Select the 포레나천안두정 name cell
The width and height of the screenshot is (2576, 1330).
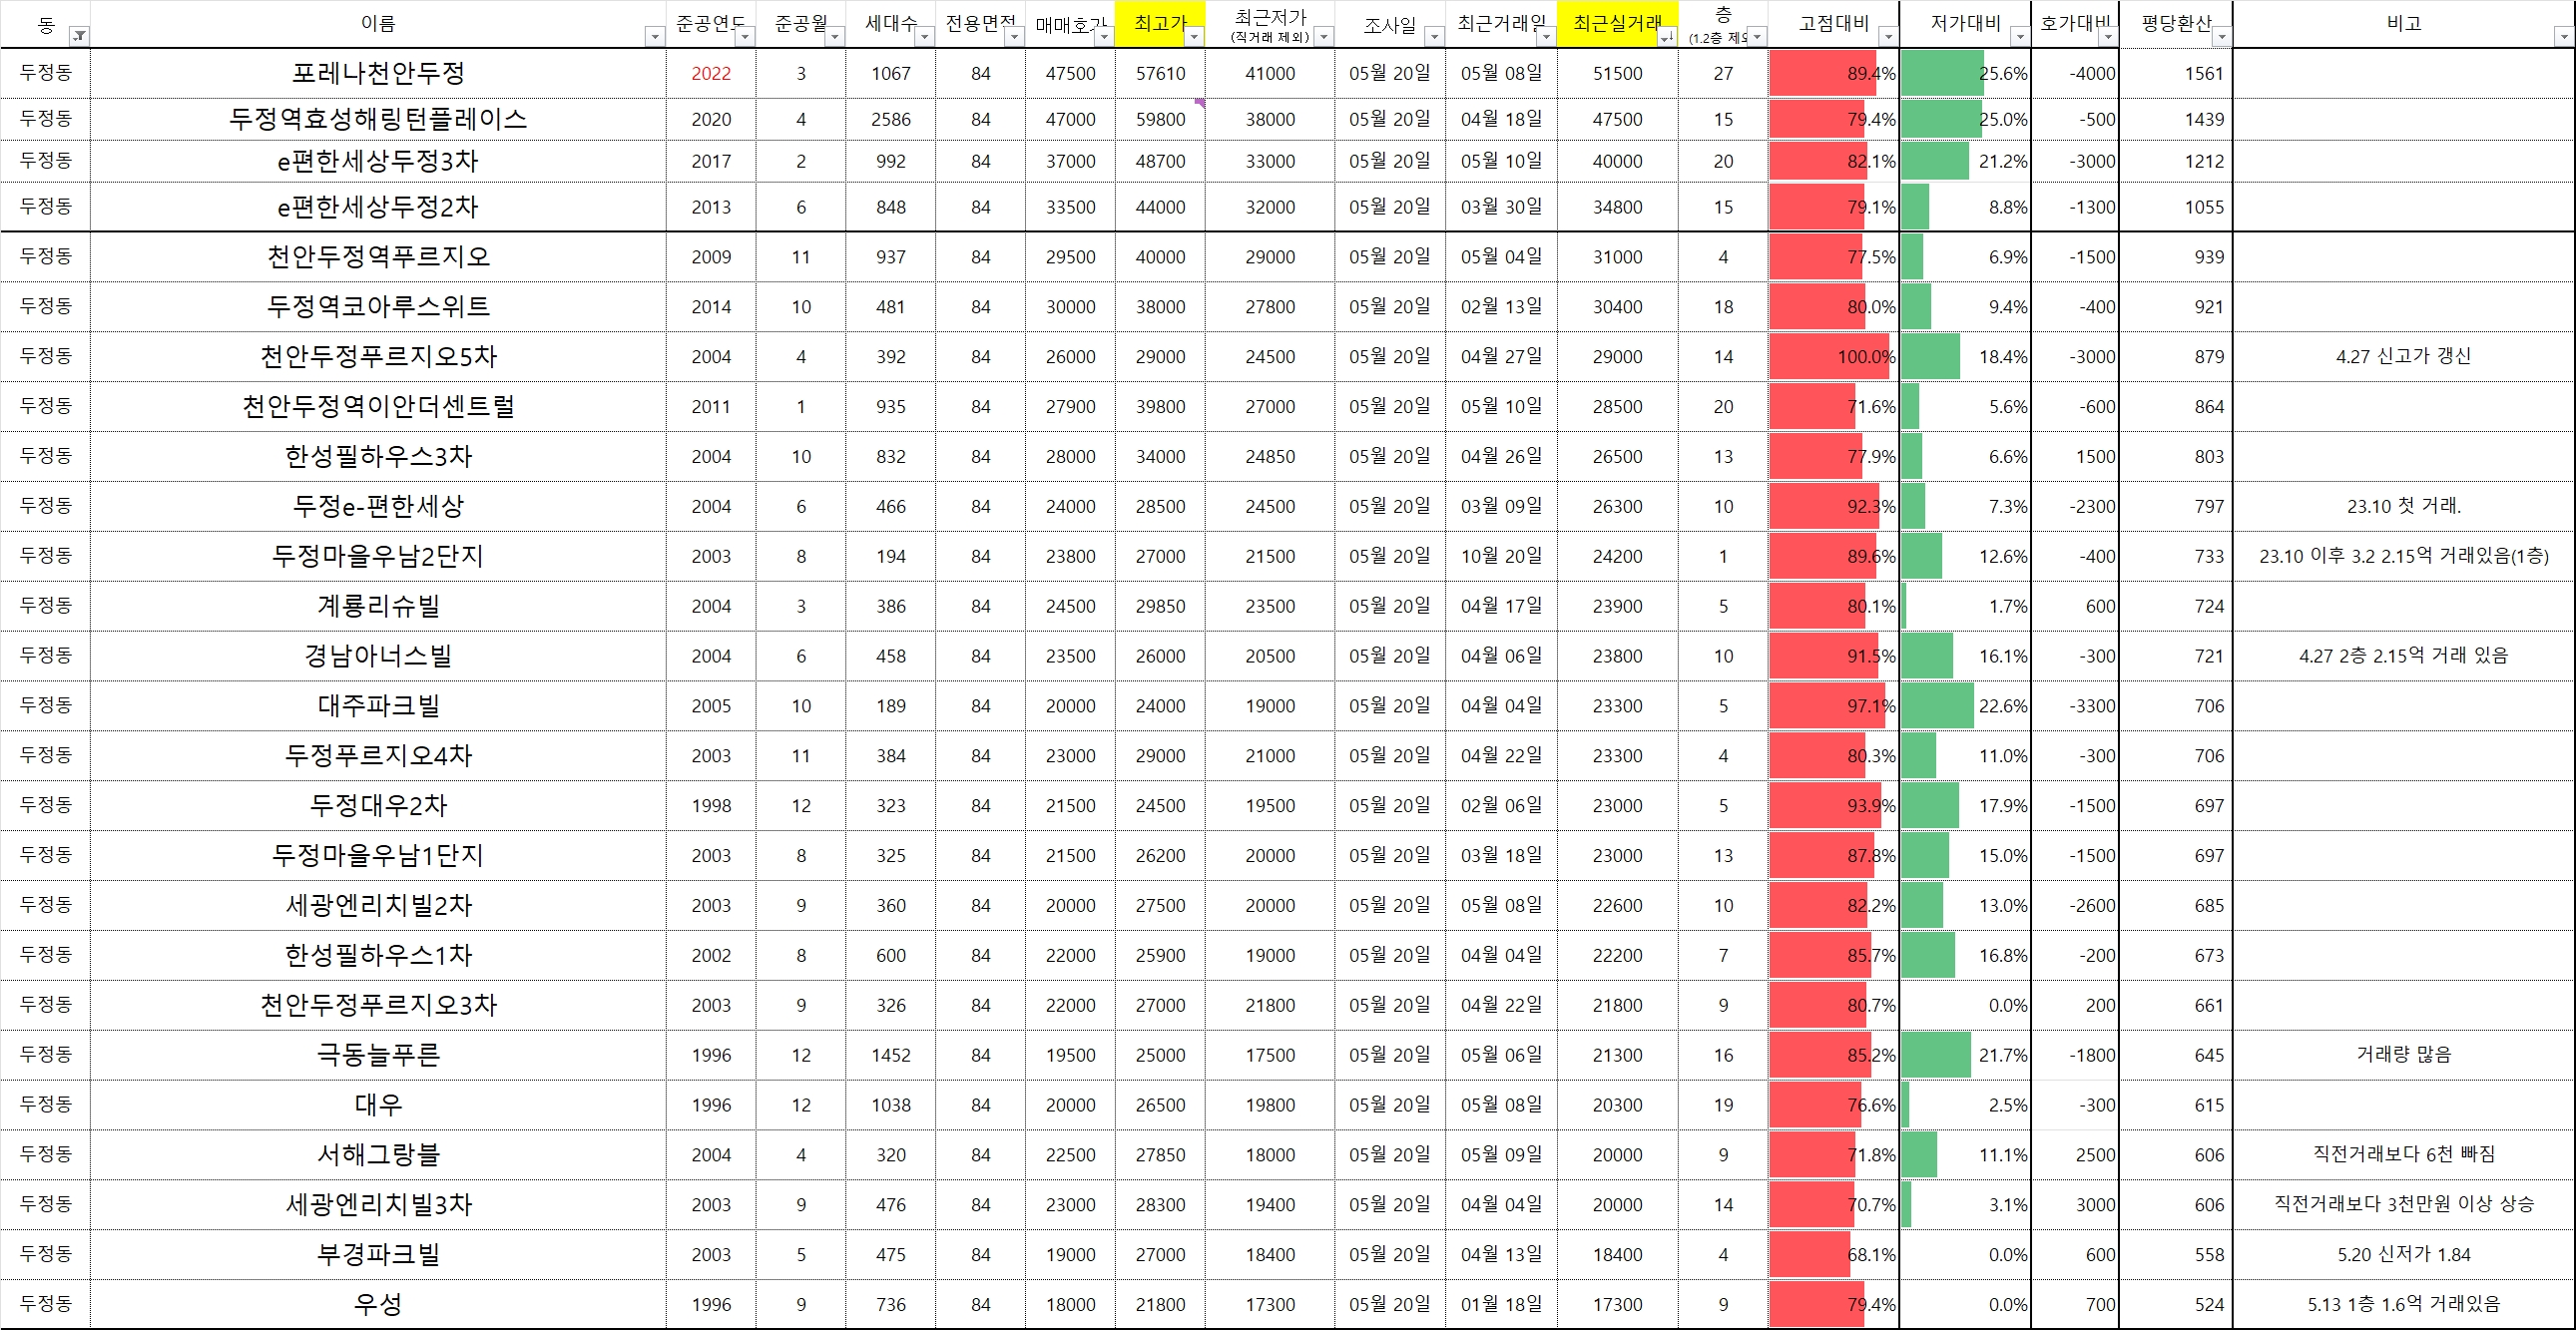tap(378, 74)
